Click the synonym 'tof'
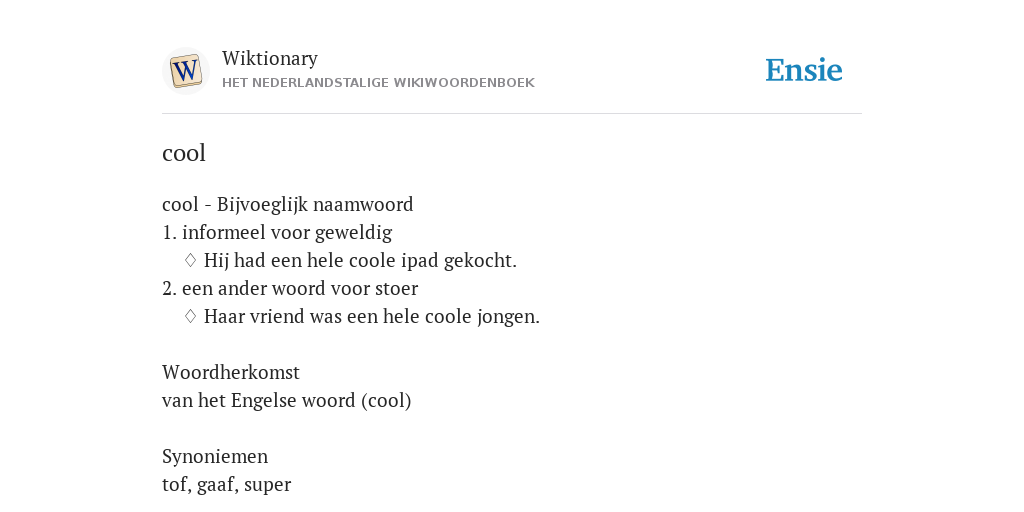This screenshot has width=1024, height=512. coord(174,485)
